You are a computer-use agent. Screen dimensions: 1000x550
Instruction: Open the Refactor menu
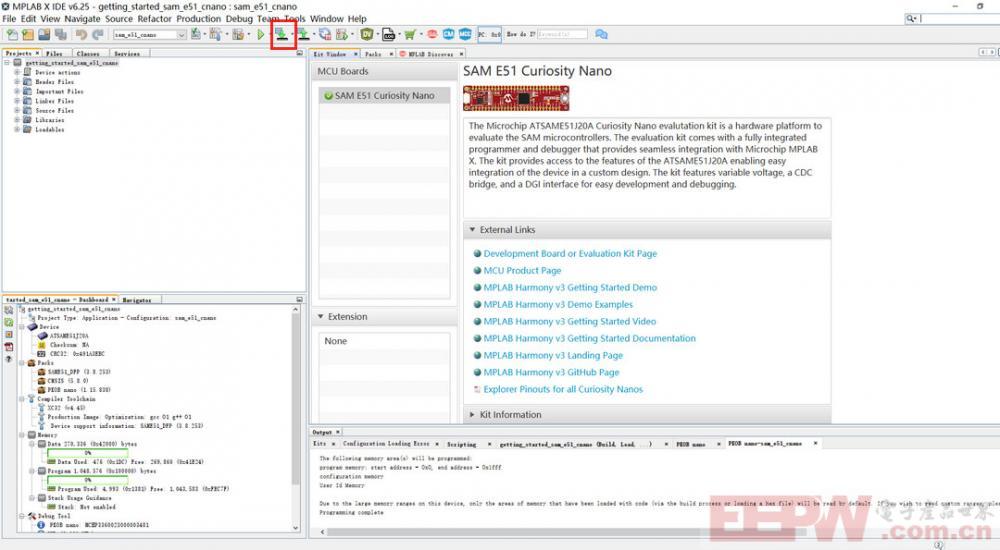click(x=155, y=19)
